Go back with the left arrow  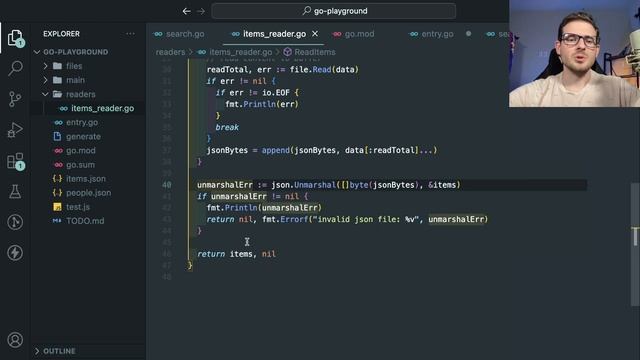187,11
